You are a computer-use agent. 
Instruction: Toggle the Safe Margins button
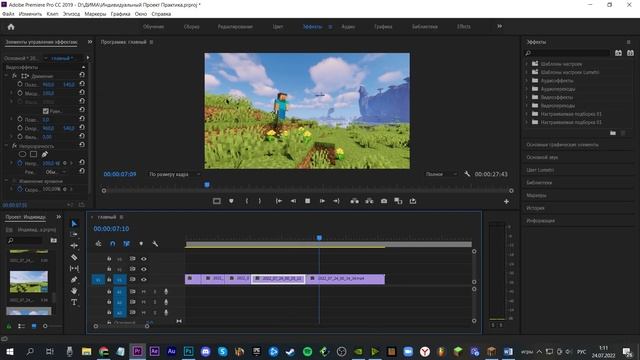[x=217, y=201]
